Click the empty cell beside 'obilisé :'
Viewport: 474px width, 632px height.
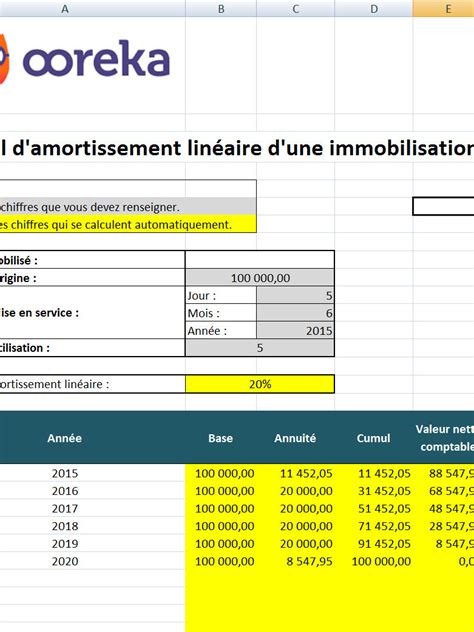(260, 260)
